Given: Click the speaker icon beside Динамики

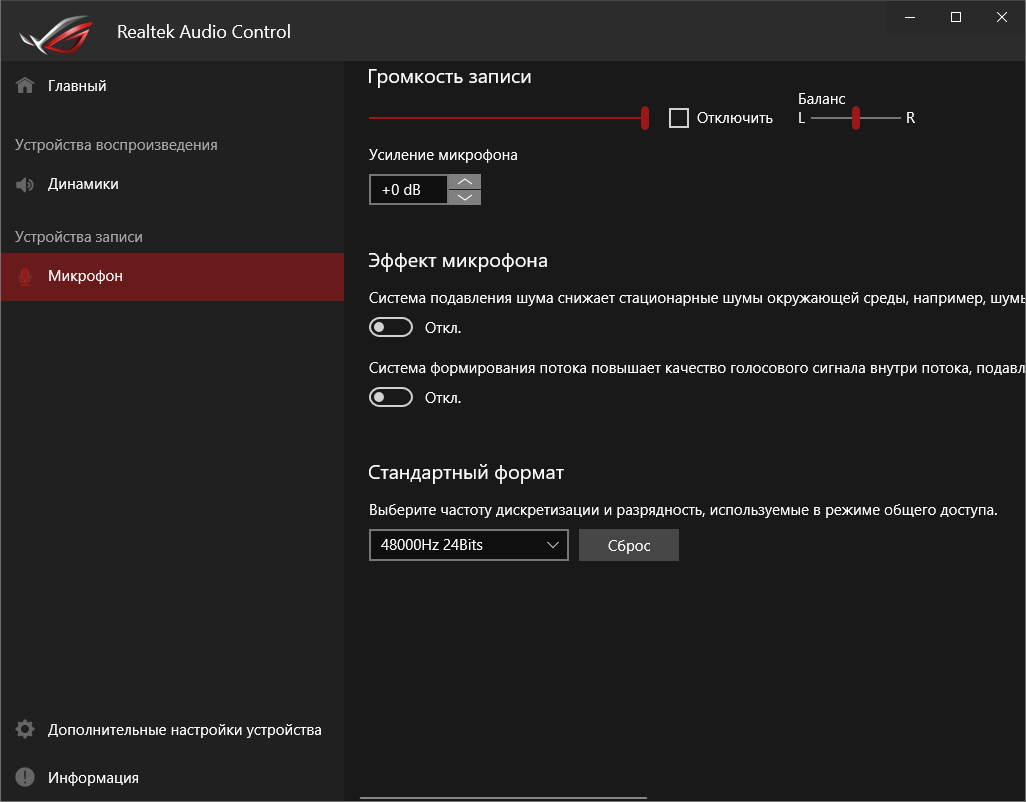Looking at the screenshot, I should coord(24,184).
